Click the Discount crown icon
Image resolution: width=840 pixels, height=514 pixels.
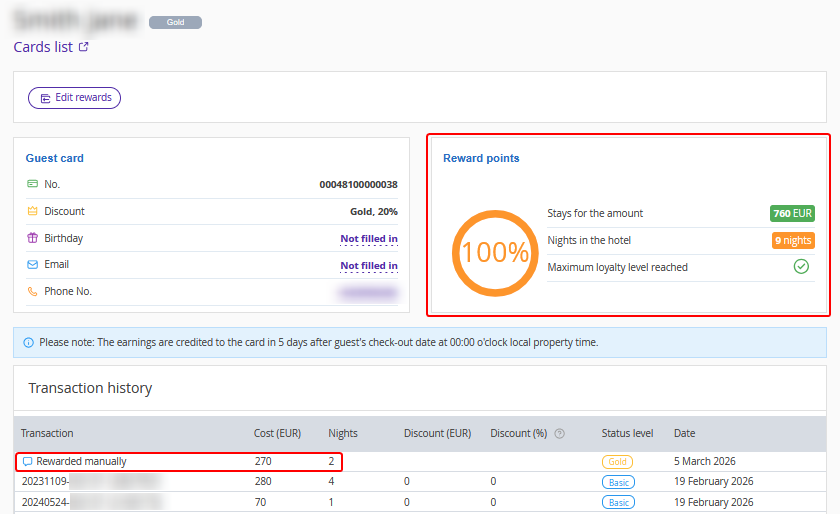(x=32, y=212)
